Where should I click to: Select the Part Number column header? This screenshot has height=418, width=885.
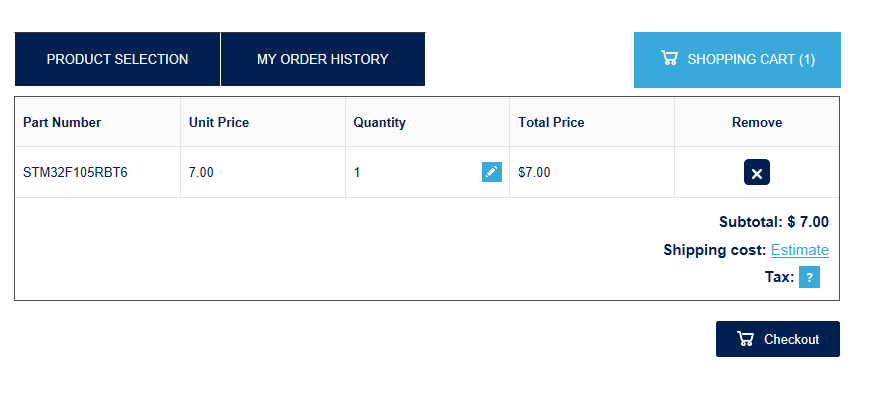pyautogui.click(x=62, y=122)
